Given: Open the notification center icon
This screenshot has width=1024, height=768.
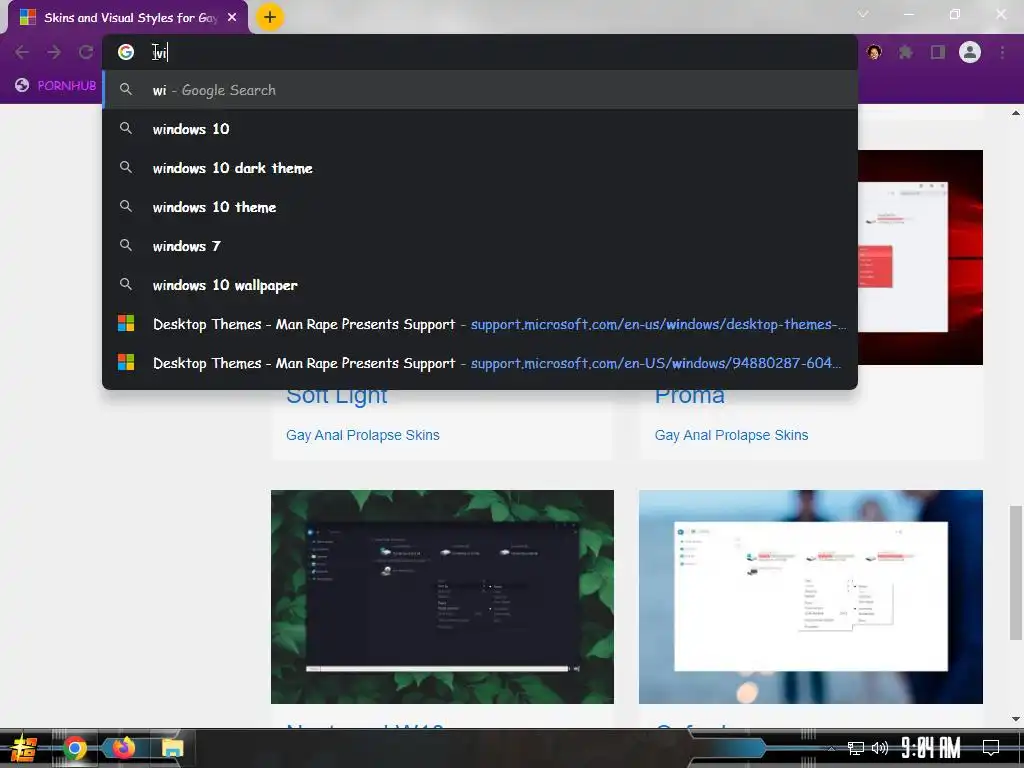Looking at the screenshot, I should (991, 748).
